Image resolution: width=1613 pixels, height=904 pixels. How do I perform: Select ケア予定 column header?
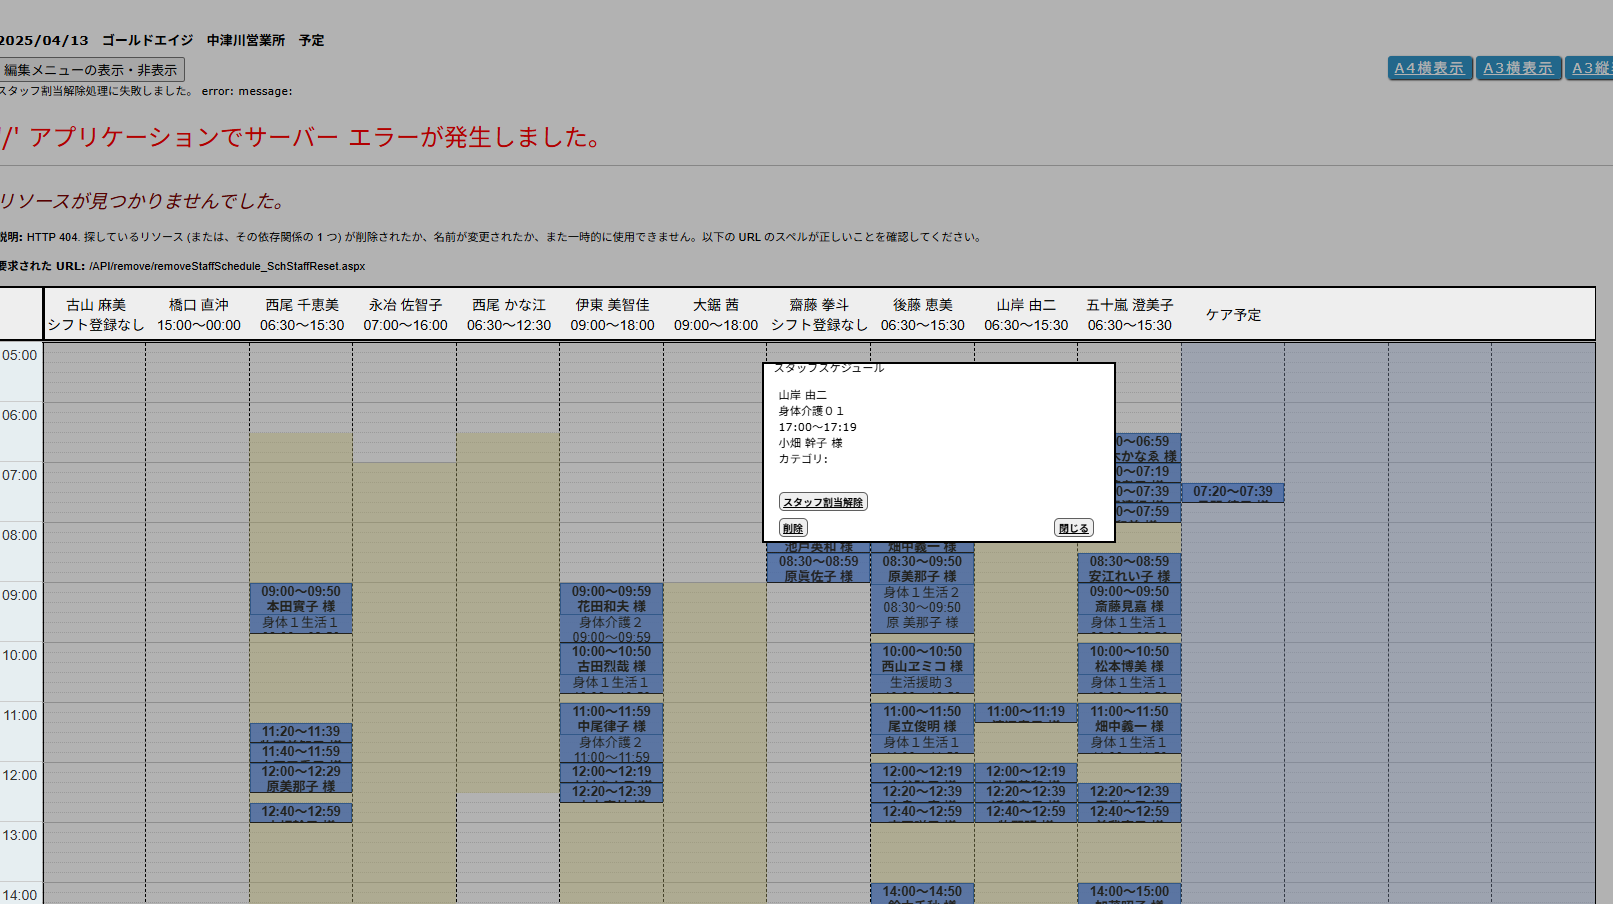click(1233, 314)
